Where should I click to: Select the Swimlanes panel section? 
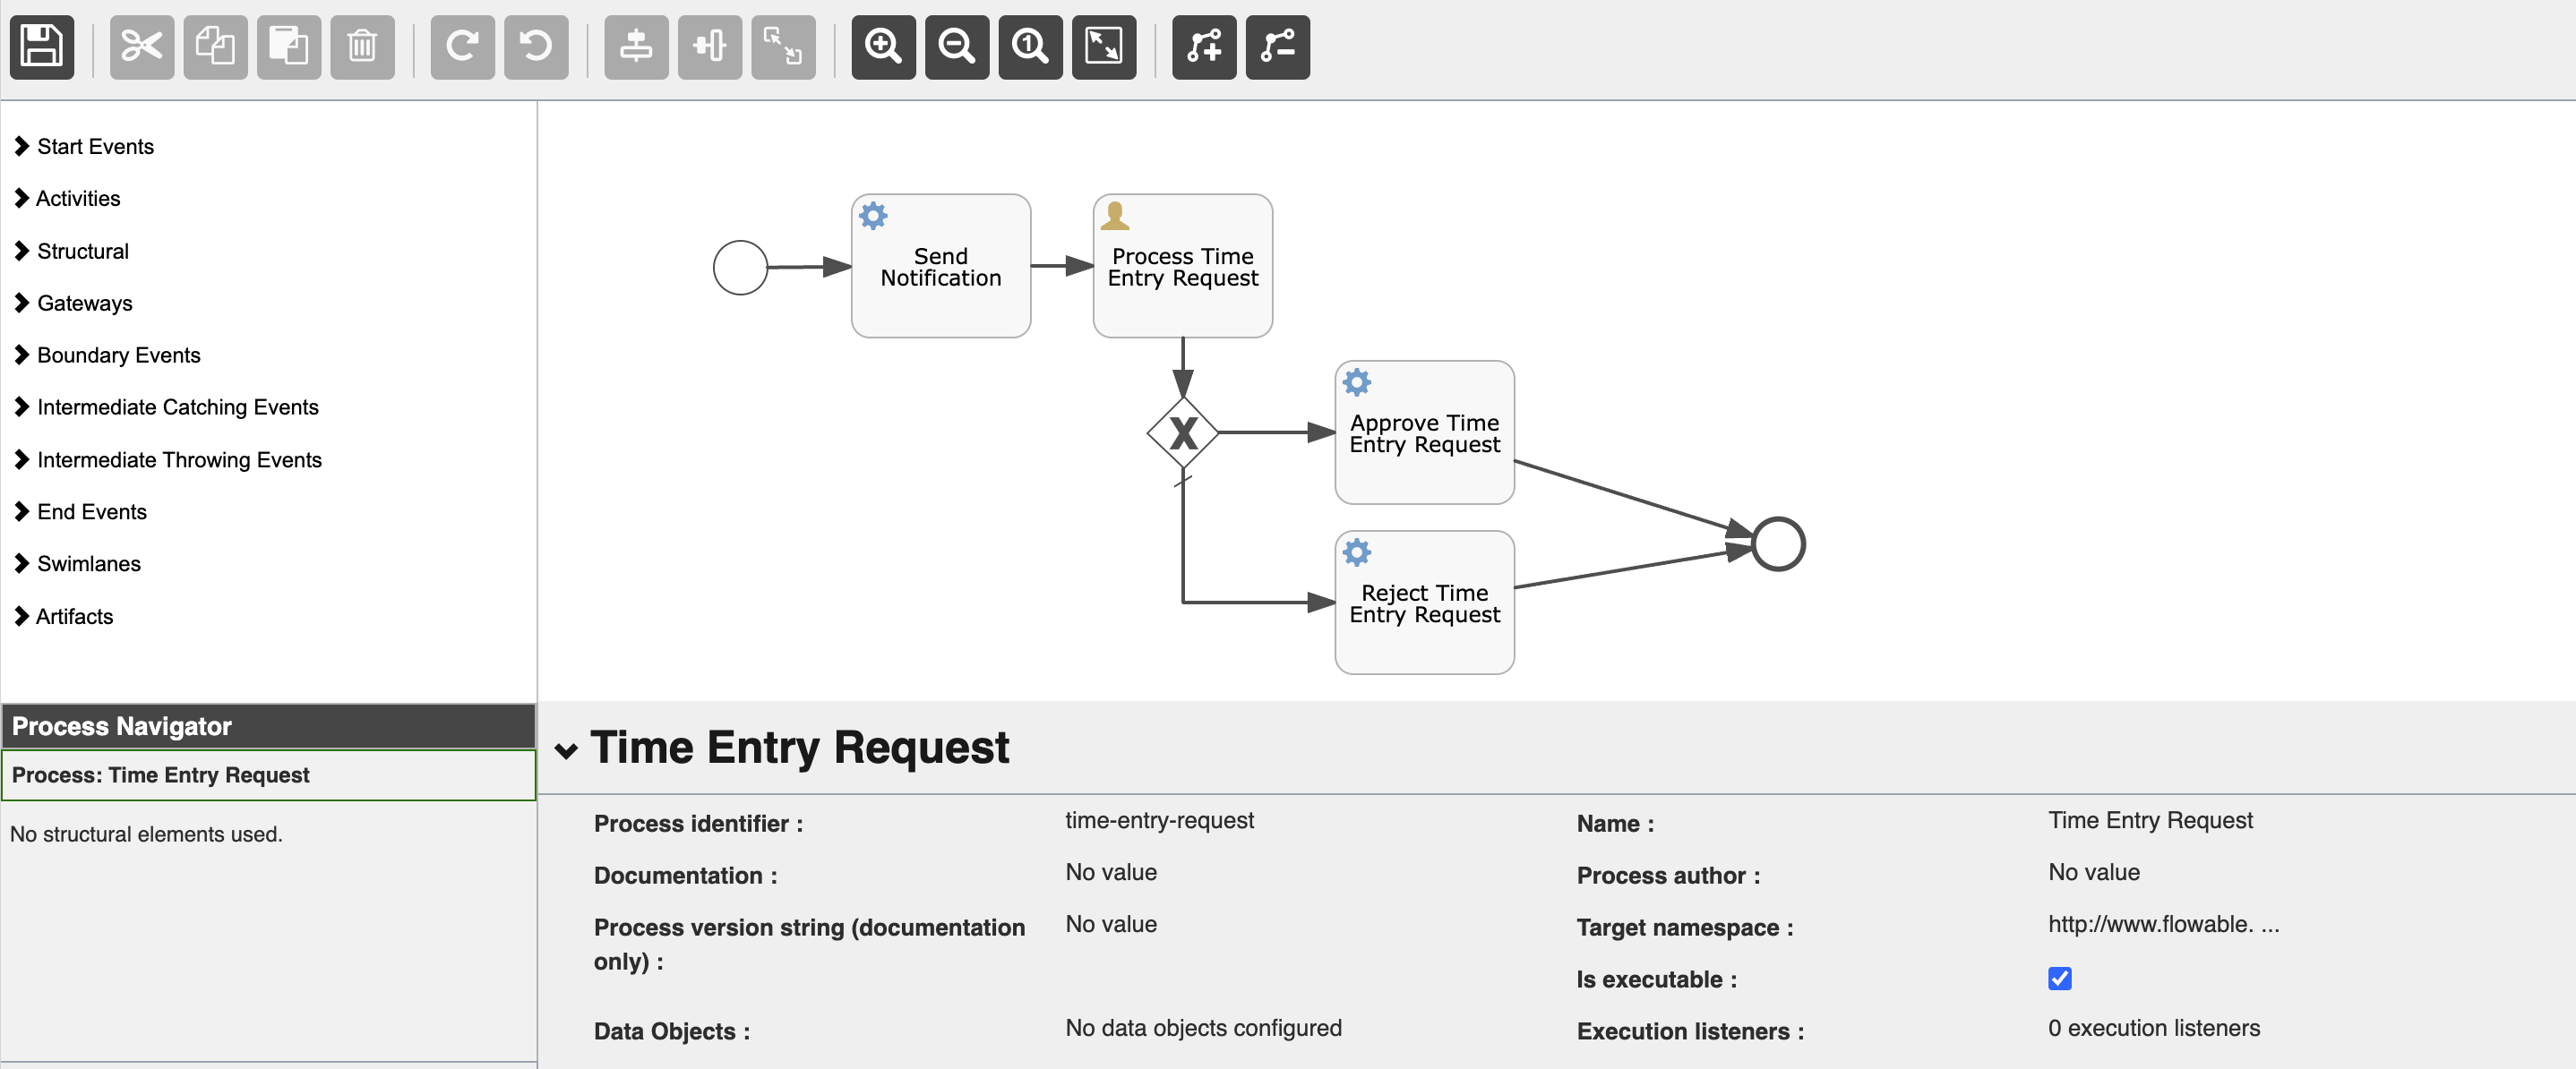[x=85, y=565]
